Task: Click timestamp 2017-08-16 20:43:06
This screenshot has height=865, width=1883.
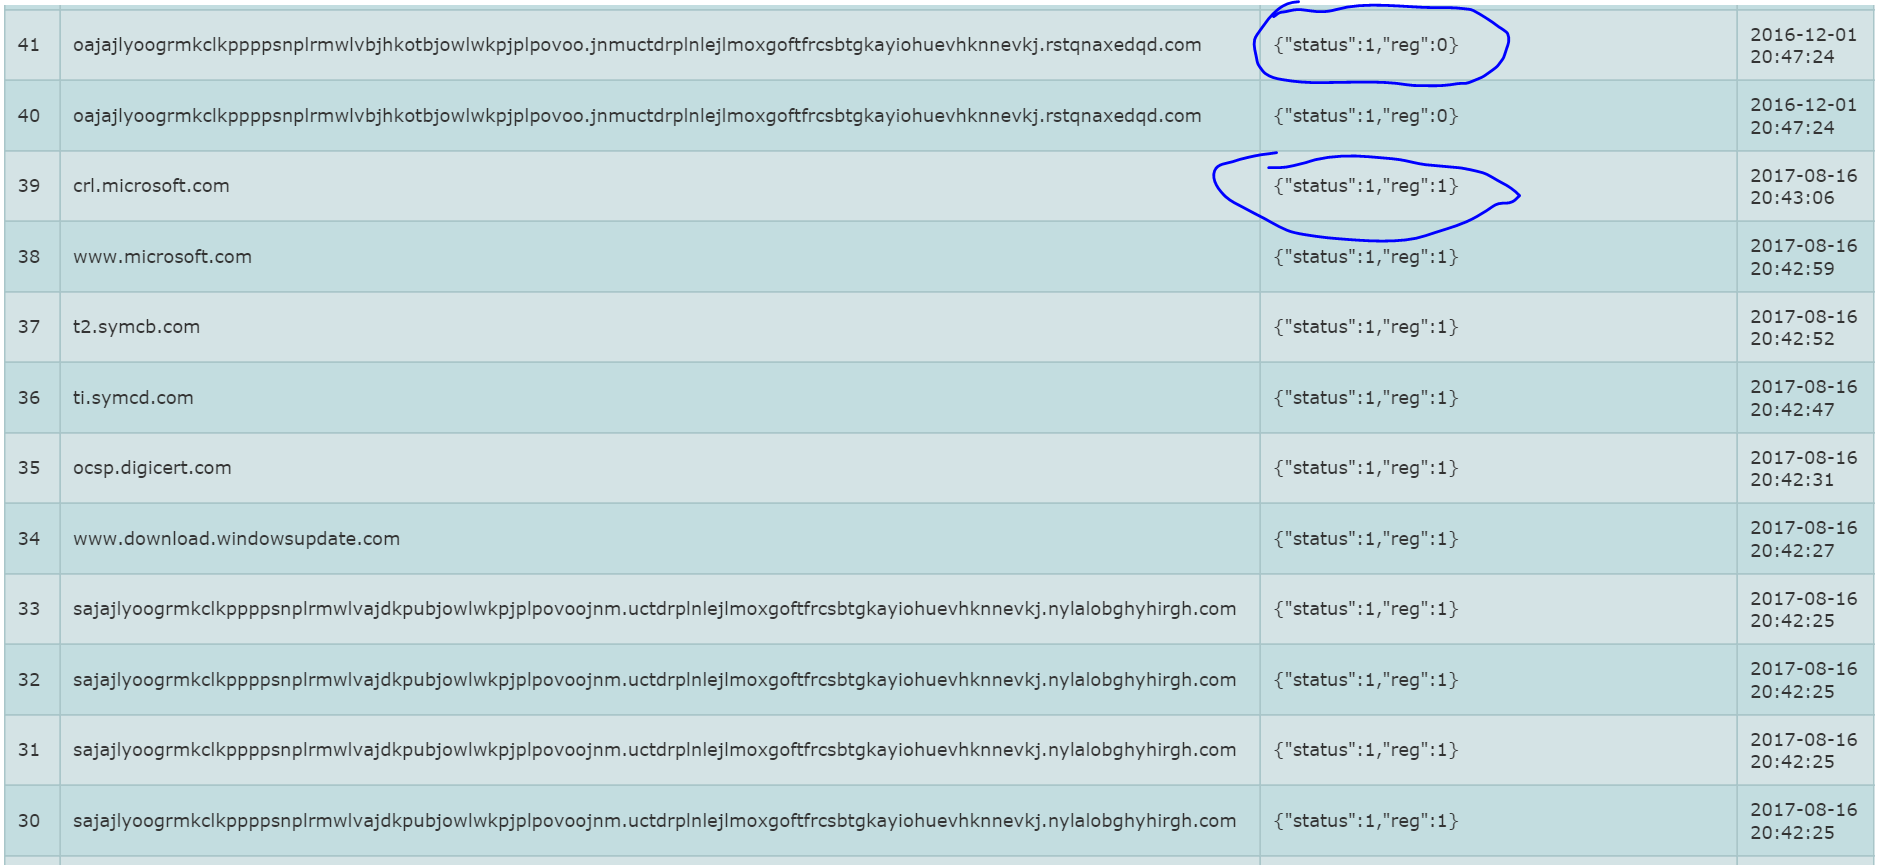Action: pyautogui.click(x=1803, y=187)
